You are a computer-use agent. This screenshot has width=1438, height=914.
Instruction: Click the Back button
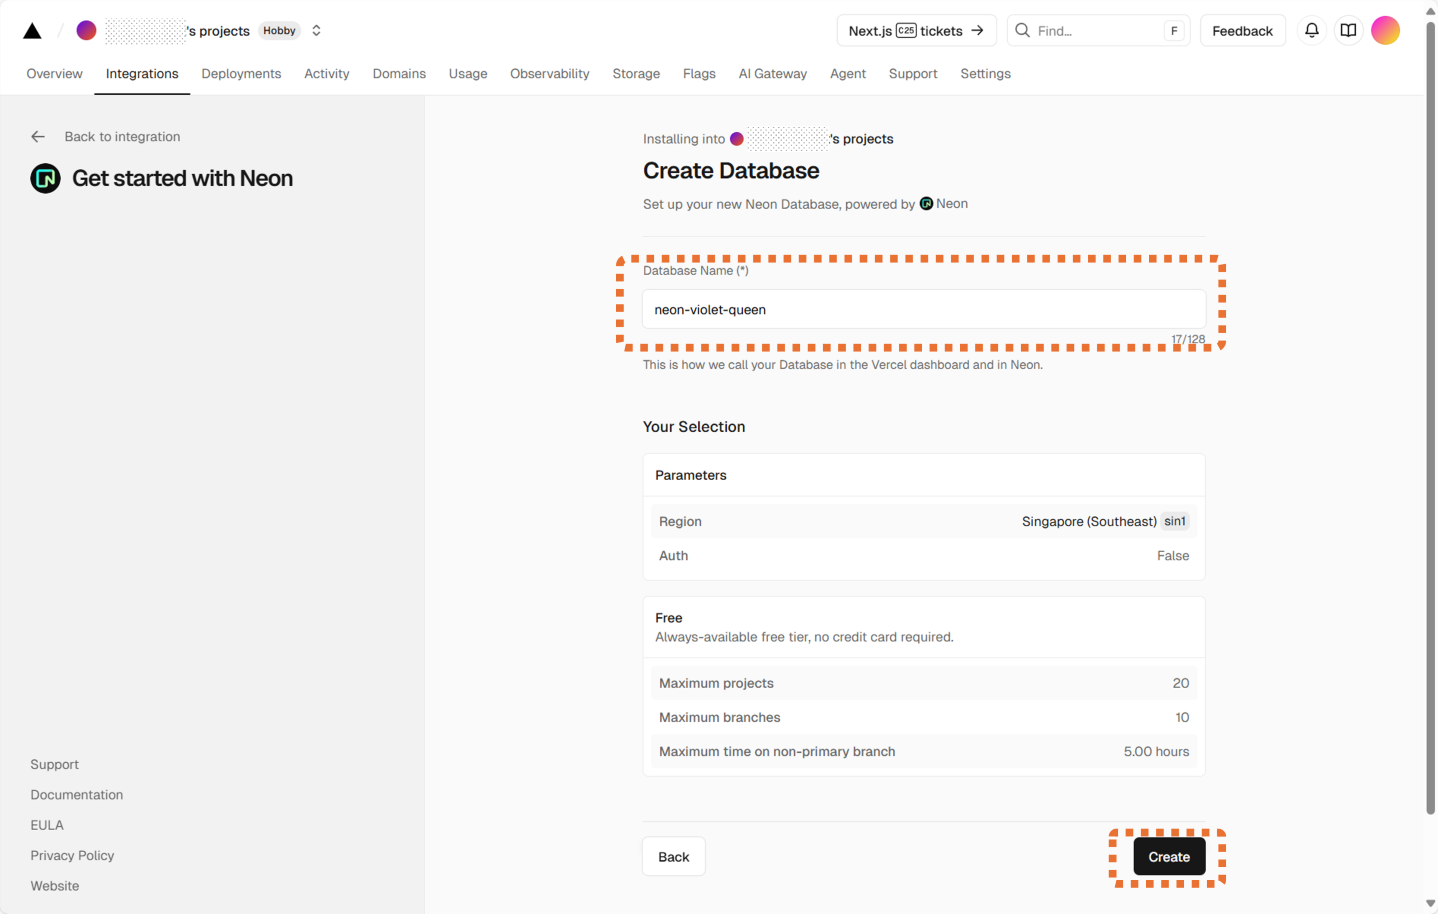tap(673, 857)
